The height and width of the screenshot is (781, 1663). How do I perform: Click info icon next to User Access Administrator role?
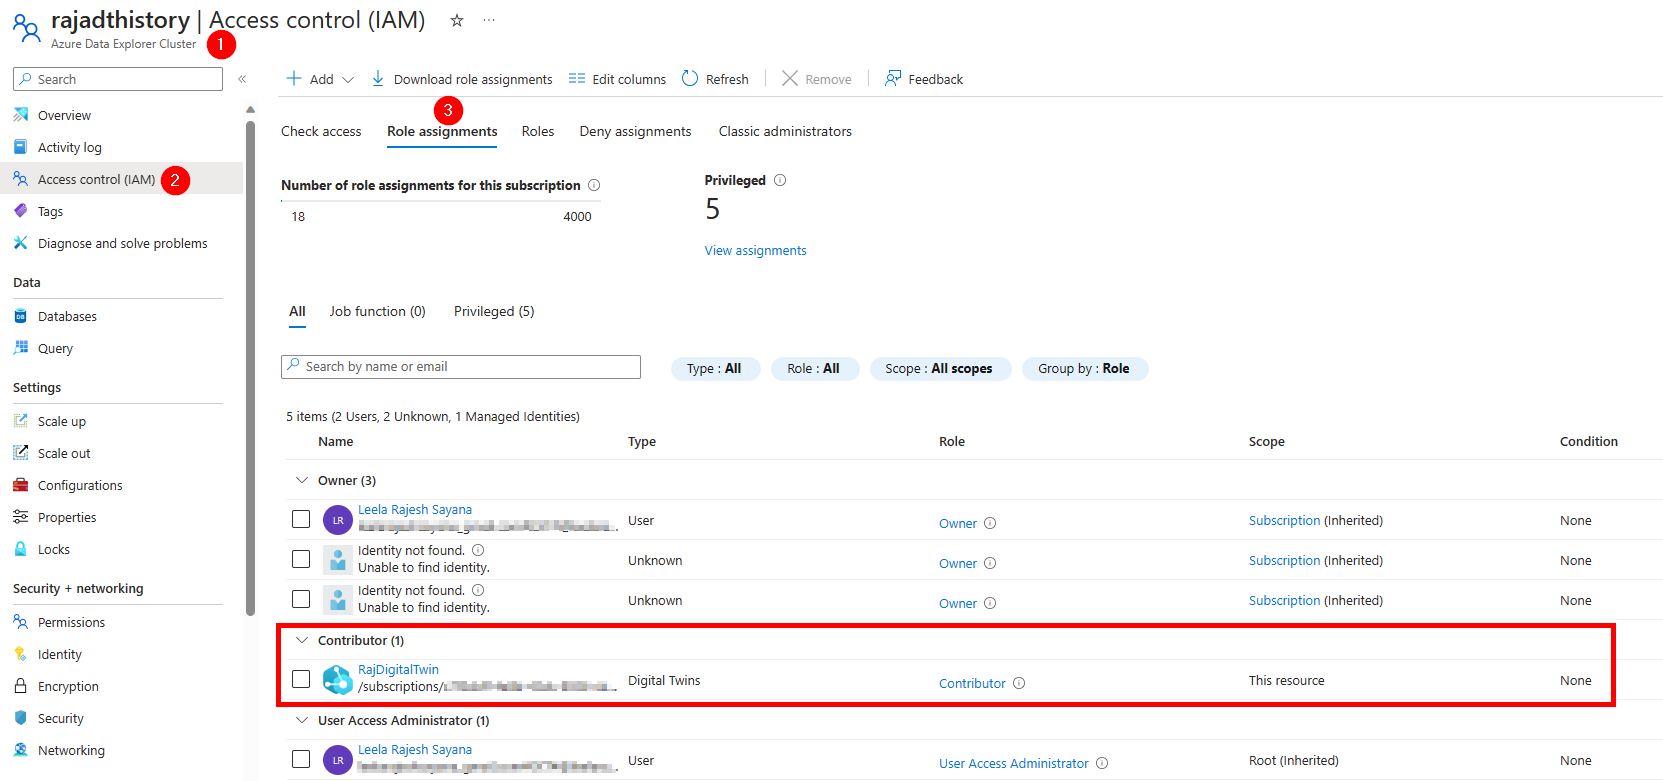point(1102,763)
